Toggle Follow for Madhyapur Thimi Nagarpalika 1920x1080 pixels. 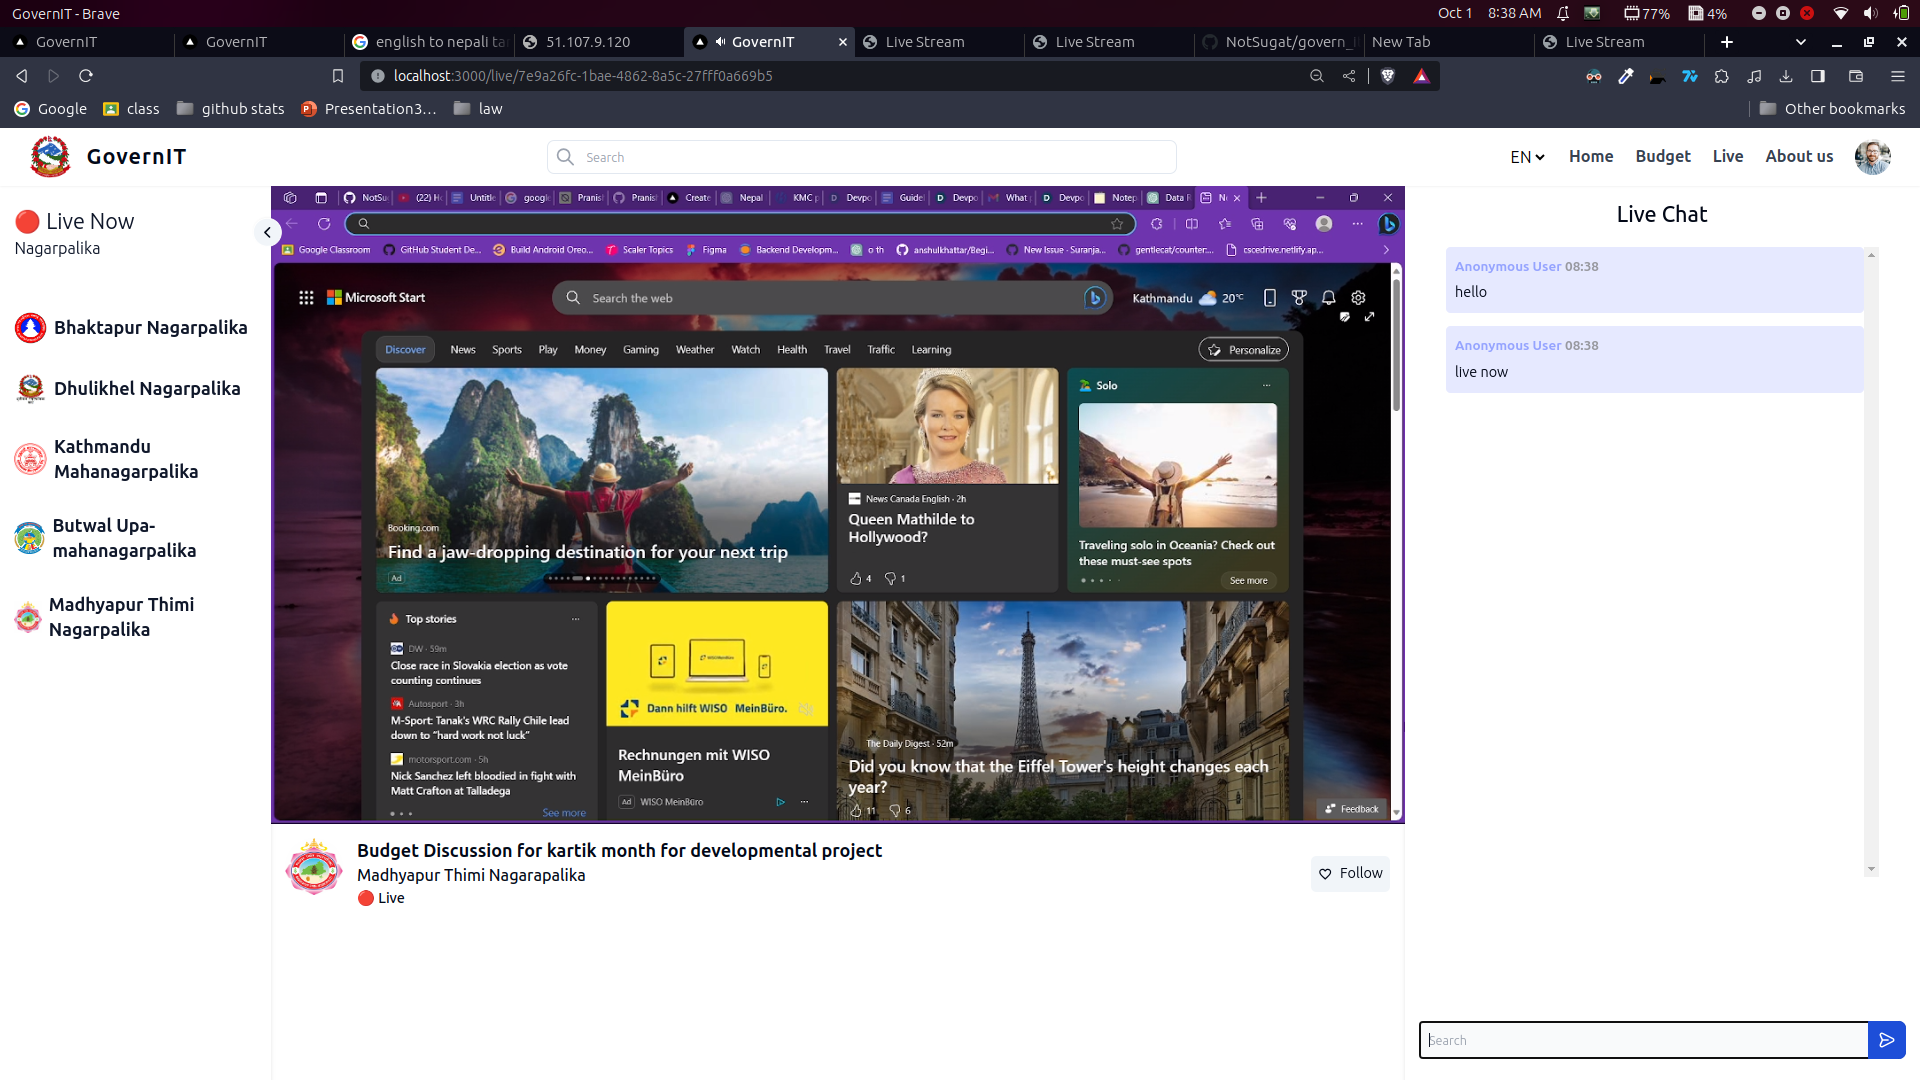point(1350,873)
